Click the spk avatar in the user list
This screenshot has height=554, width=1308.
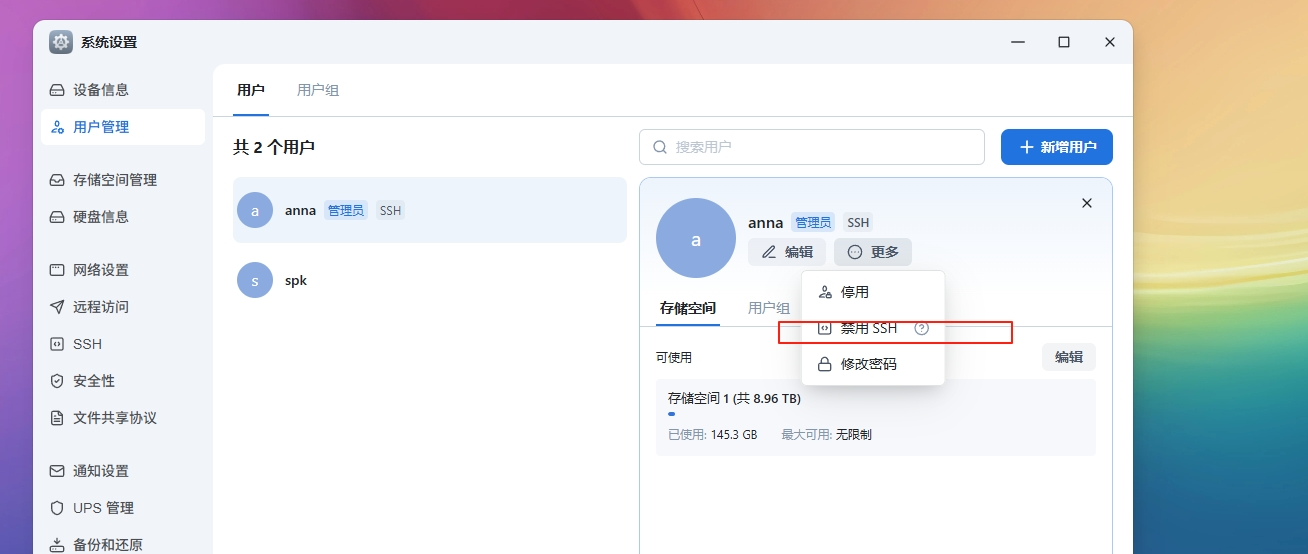point(255,281)
